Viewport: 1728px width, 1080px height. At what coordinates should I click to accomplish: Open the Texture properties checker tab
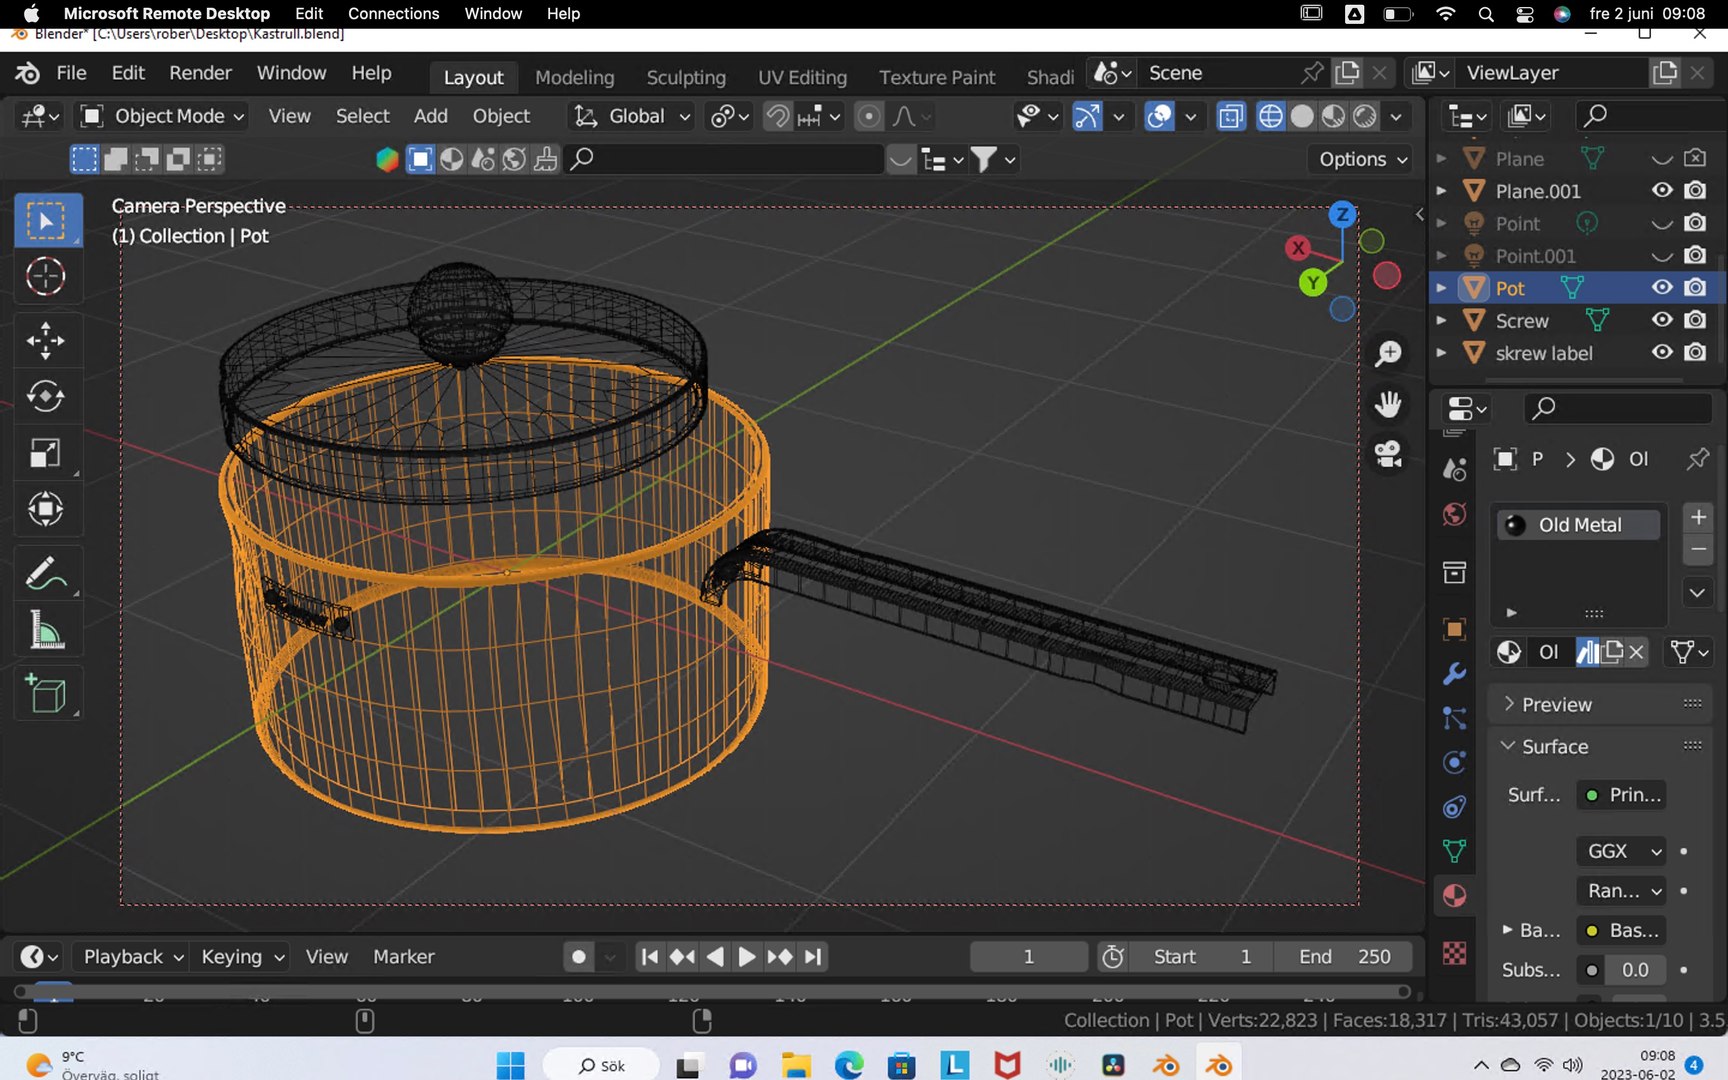pos(1455,953)
